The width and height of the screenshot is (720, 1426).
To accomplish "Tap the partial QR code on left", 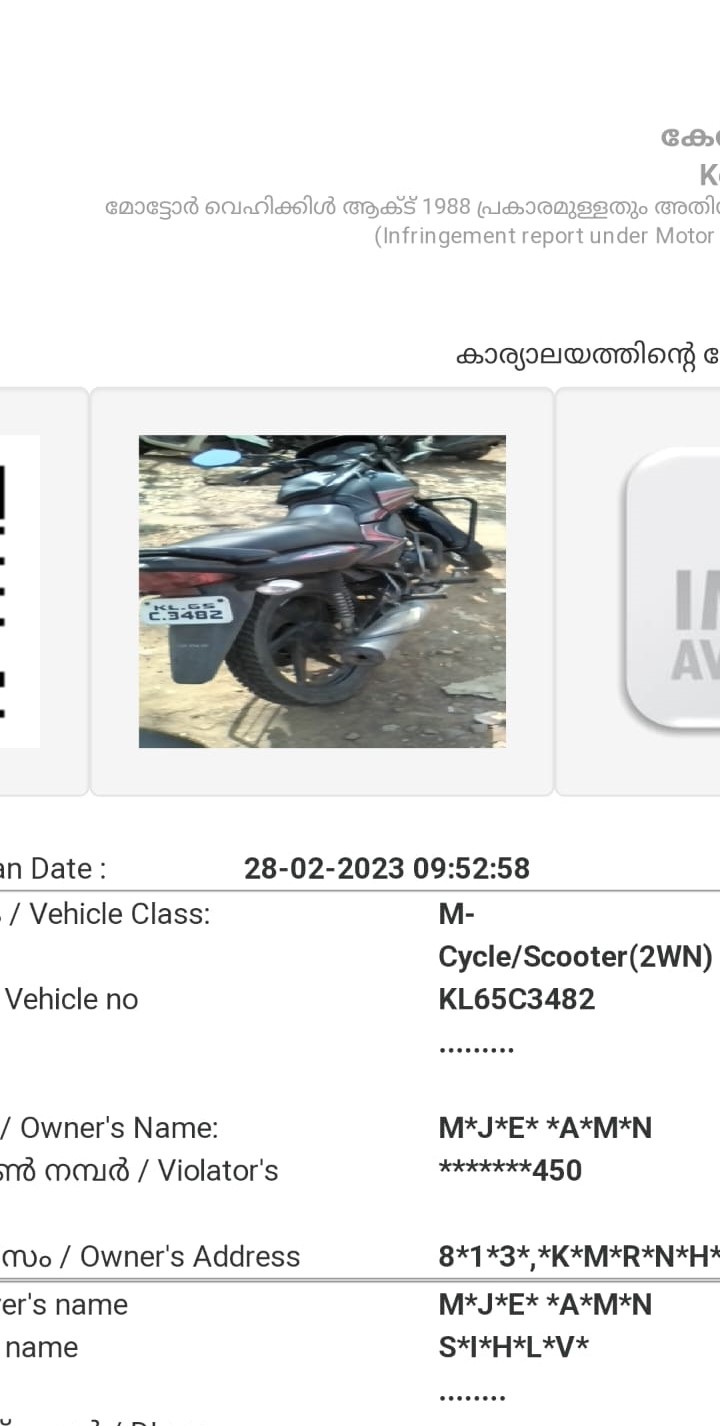I will pos(19,591).
